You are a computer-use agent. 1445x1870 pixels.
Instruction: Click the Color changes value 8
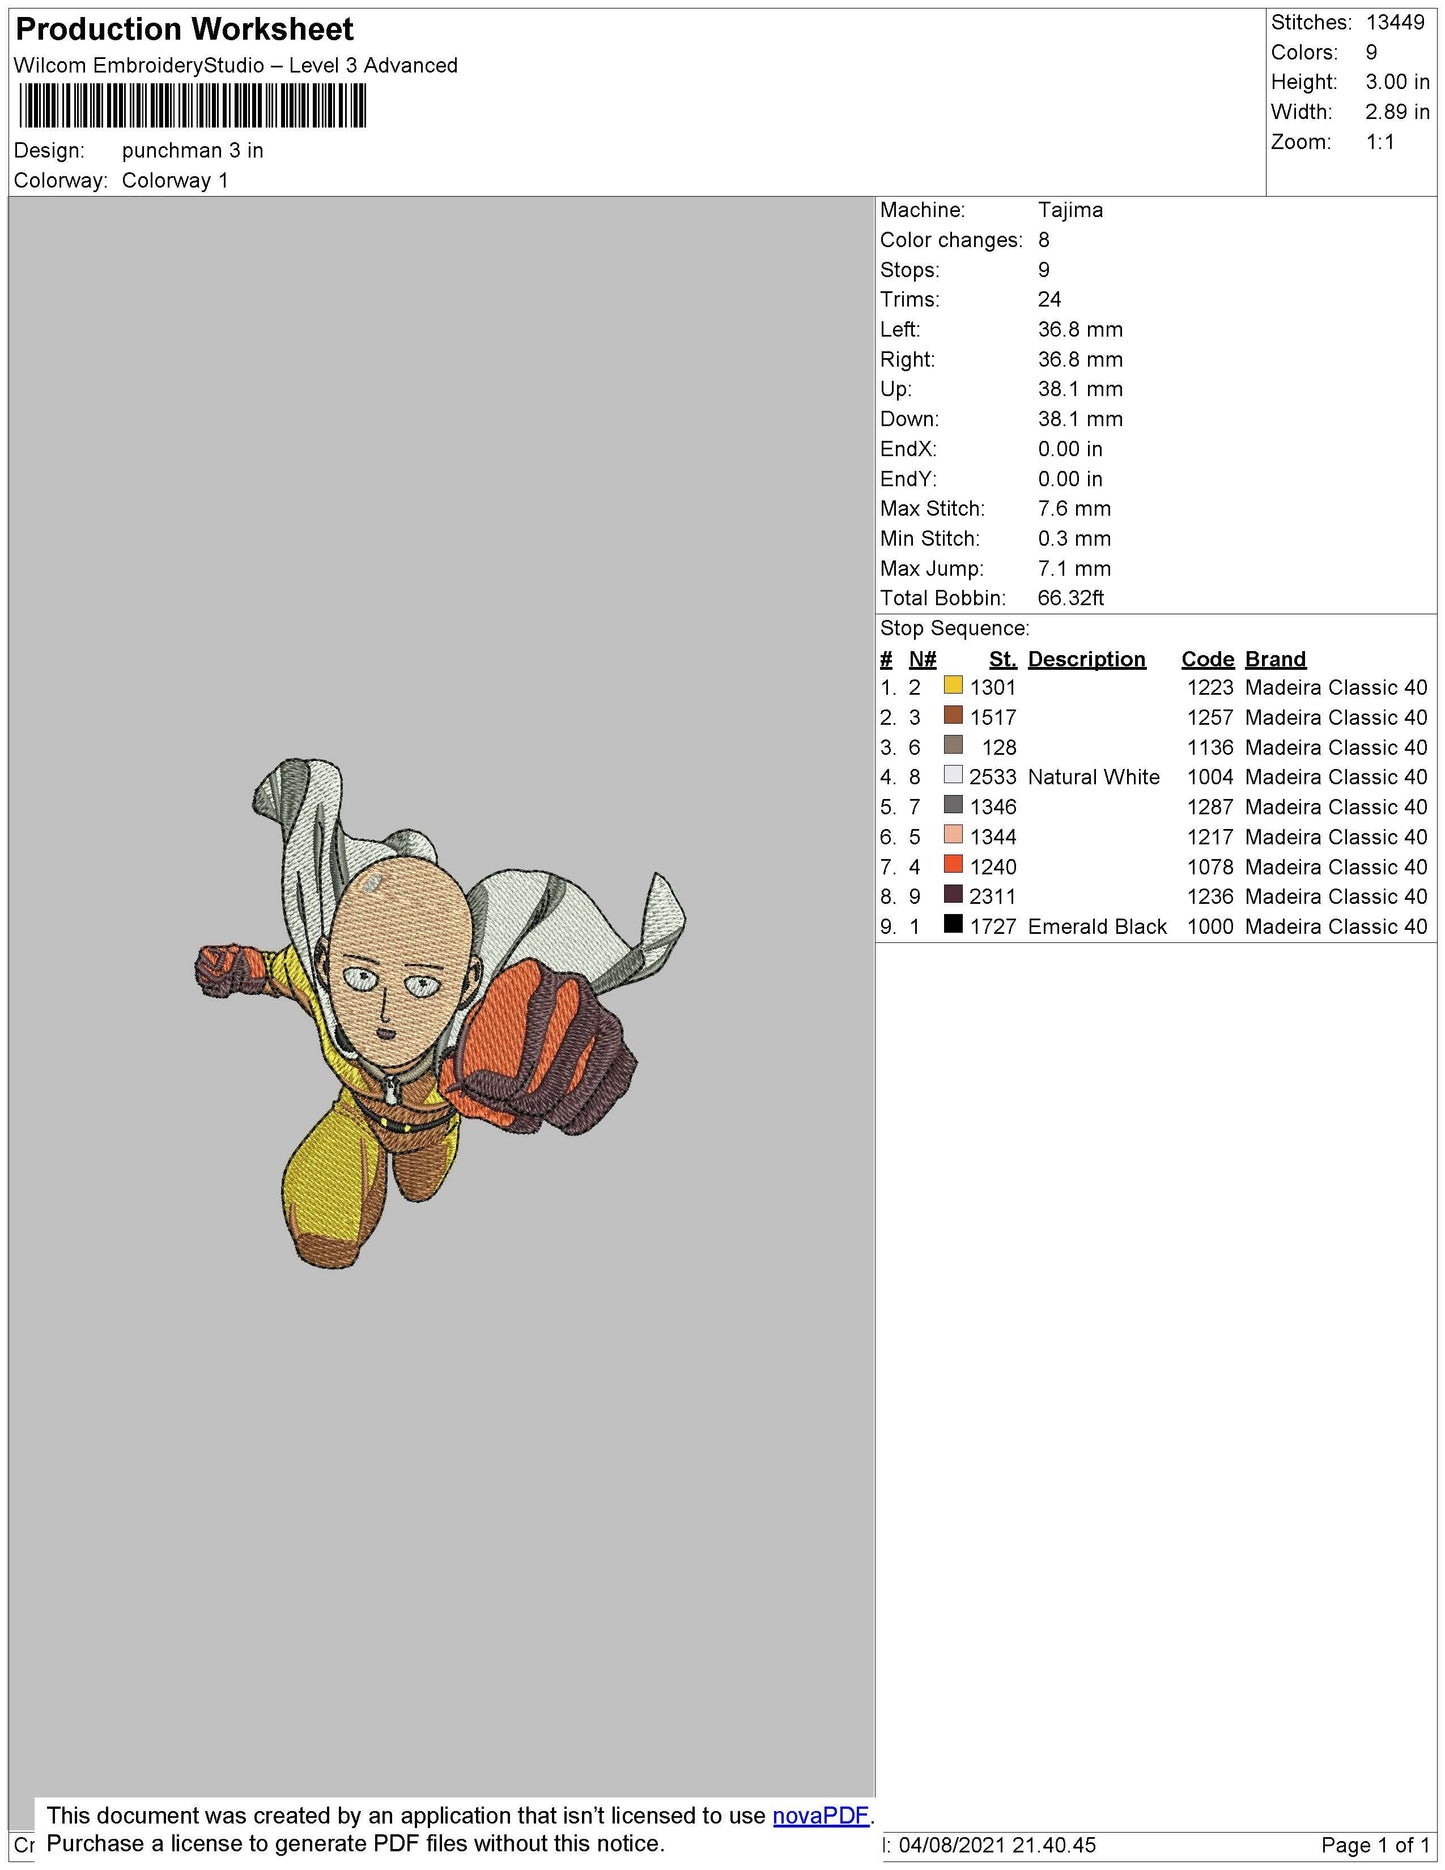tap(1044, 241)
